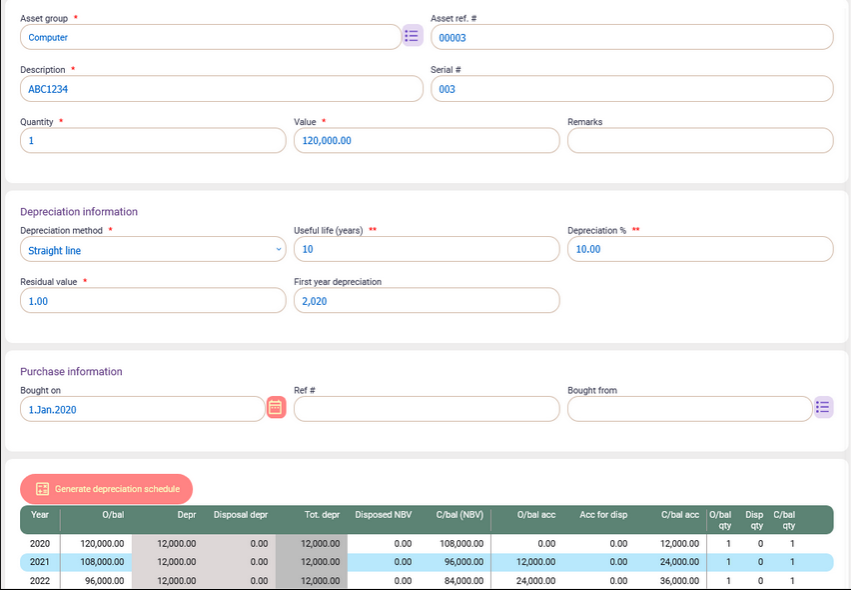
Task: Open the Bought on calendar picker
Action: click(276, 408)
